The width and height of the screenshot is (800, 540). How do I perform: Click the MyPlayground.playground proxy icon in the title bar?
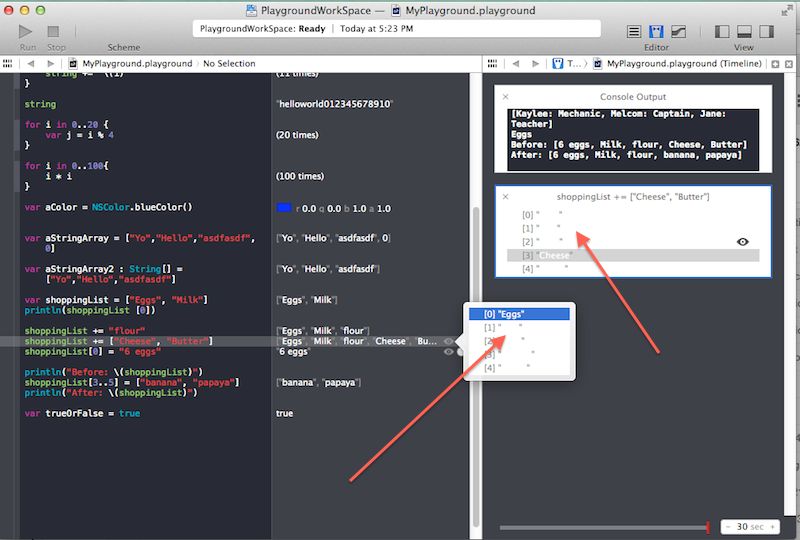(396, 10)
